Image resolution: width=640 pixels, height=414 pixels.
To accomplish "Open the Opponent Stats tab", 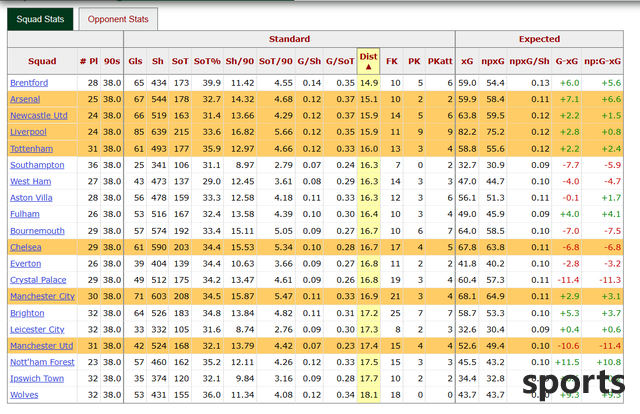I will 118,19.
